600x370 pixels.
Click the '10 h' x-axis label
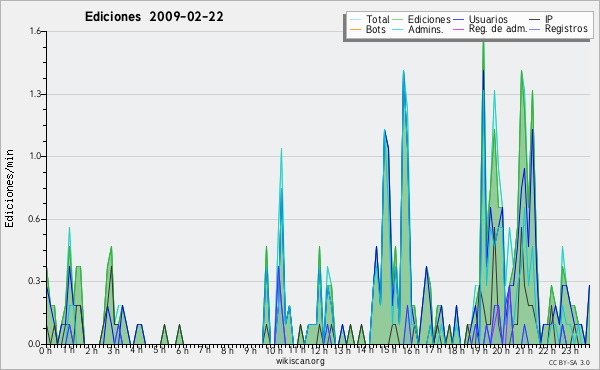pyautogui.click(x=274, y=350)
